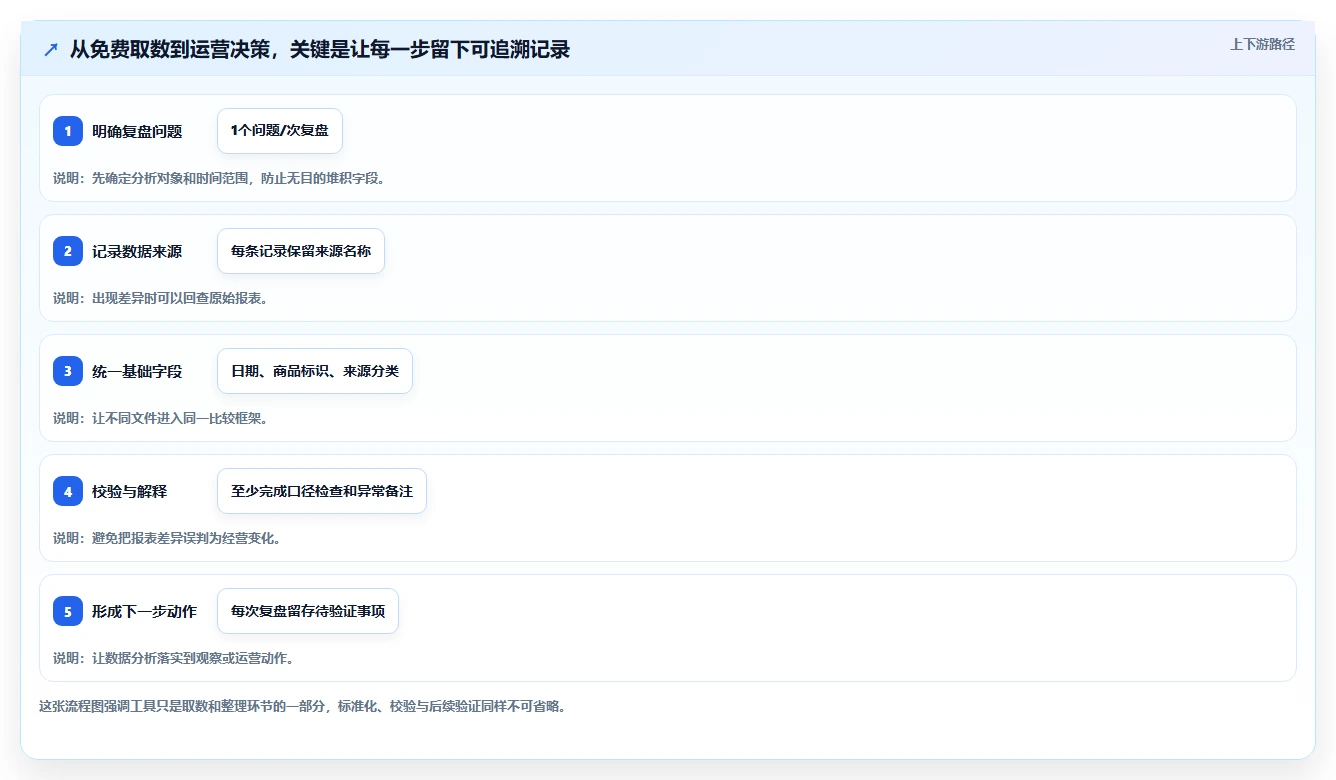
Task: Click the step 2 number badge
Action: 68,251
